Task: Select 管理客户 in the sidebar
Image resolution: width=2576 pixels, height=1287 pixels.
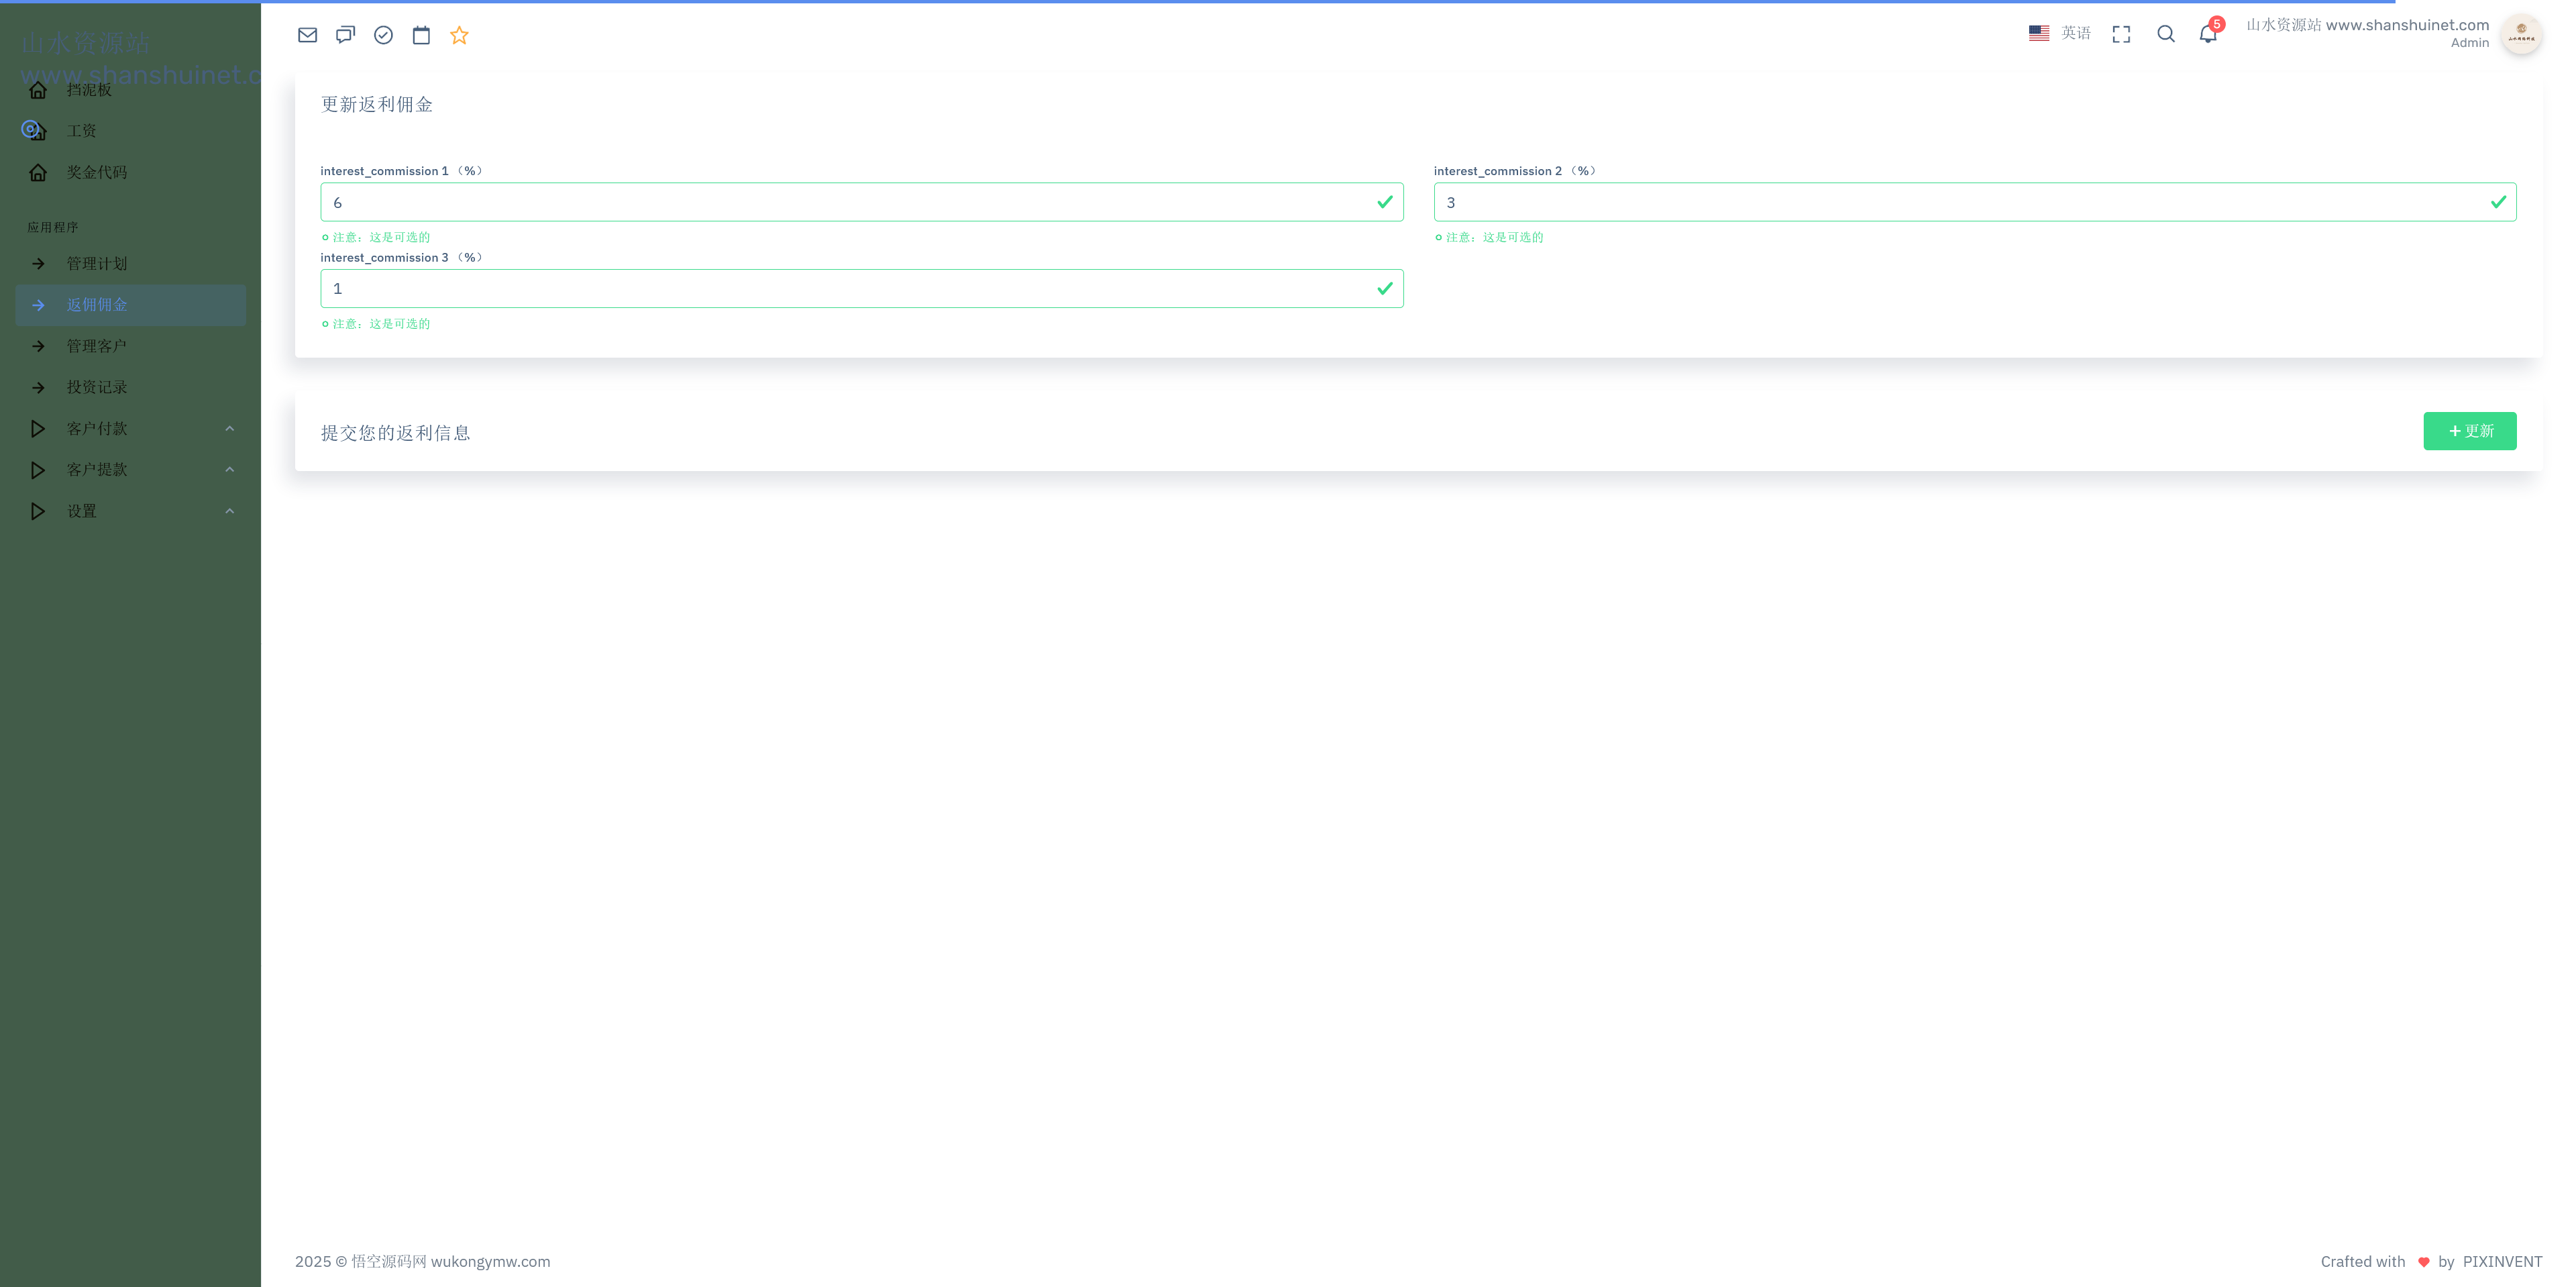Action: (97, 346)
